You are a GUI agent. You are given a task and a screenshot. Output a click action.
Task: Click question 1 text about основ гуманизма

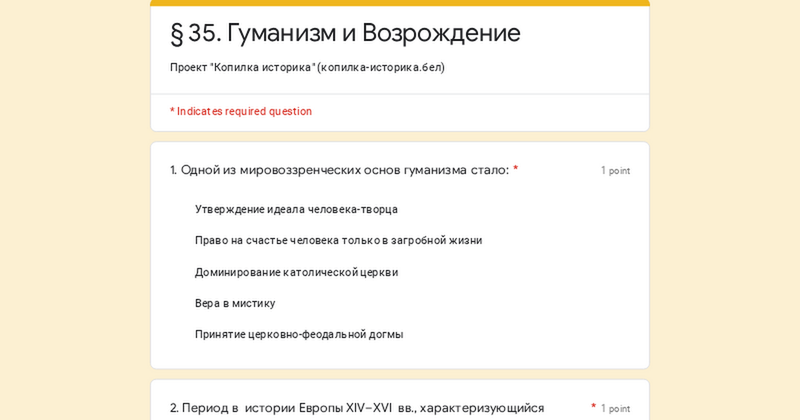pyautogui.click(x=339, y=170)
